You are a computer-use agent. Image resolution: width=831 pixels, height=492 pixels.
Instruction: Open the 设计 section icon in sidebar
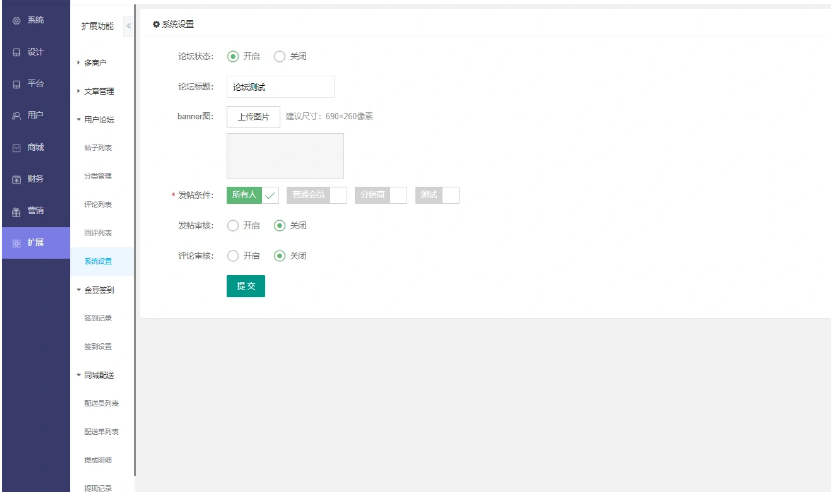16,52
